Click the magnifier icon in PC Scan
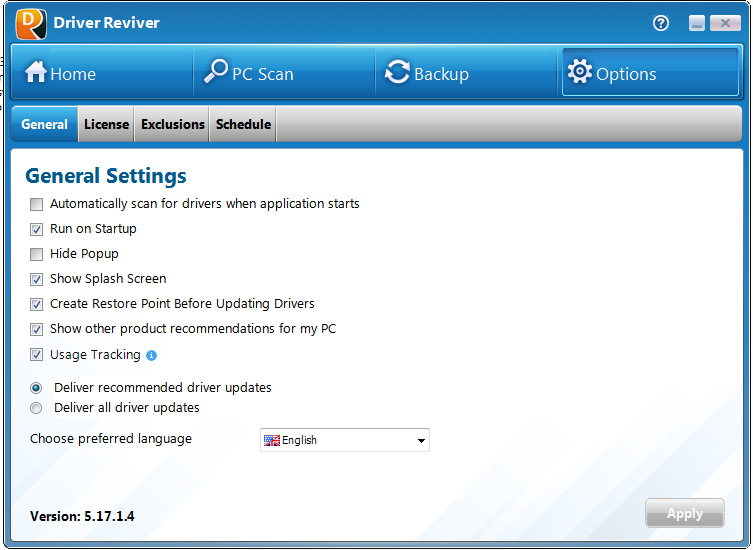Screen dimensions: 753x550 point(216,71)
